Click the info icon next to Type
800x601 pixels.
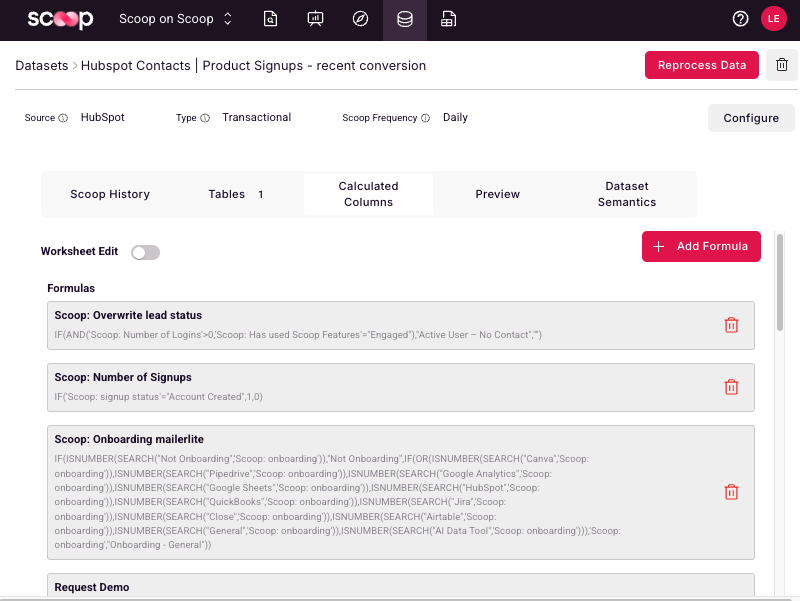click(x=205, y=118)
